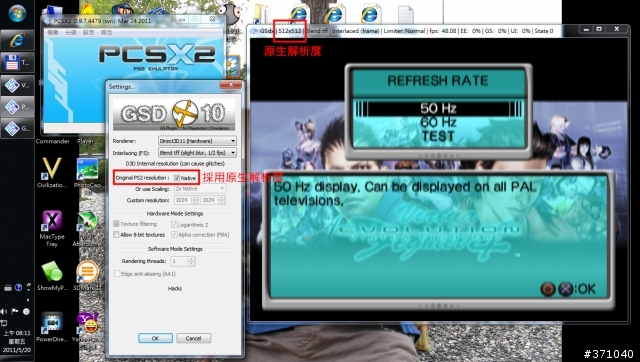
Task: Minimize the GSdx game window
Action: pos(587,29)
